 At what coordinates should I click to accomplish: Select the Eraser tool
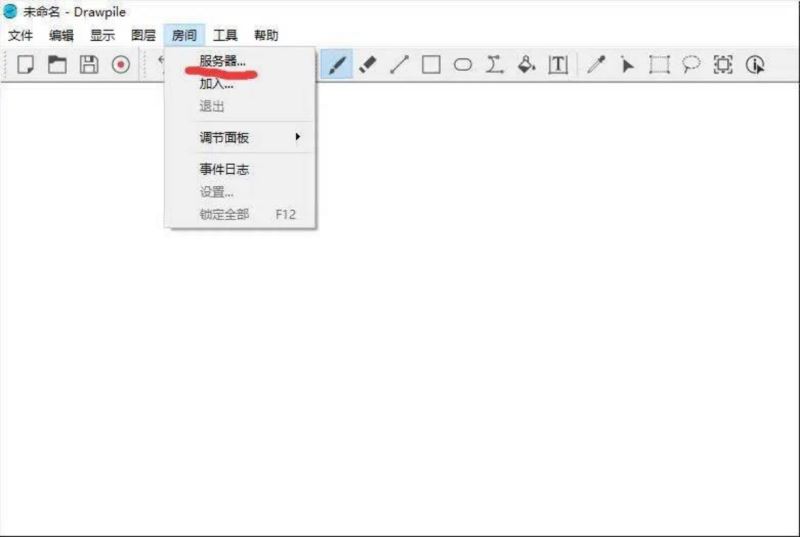coord(368,65)
